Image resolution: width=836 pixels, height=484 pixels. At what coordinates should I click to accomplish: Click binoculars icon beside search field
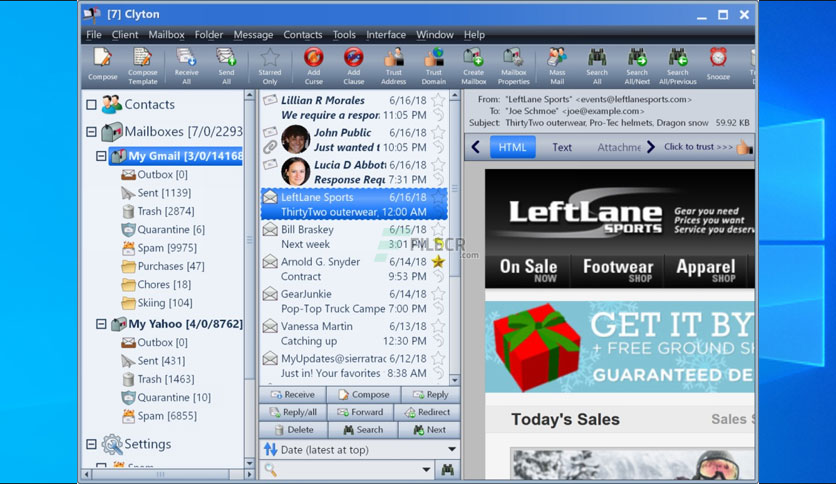click(448, 470)
